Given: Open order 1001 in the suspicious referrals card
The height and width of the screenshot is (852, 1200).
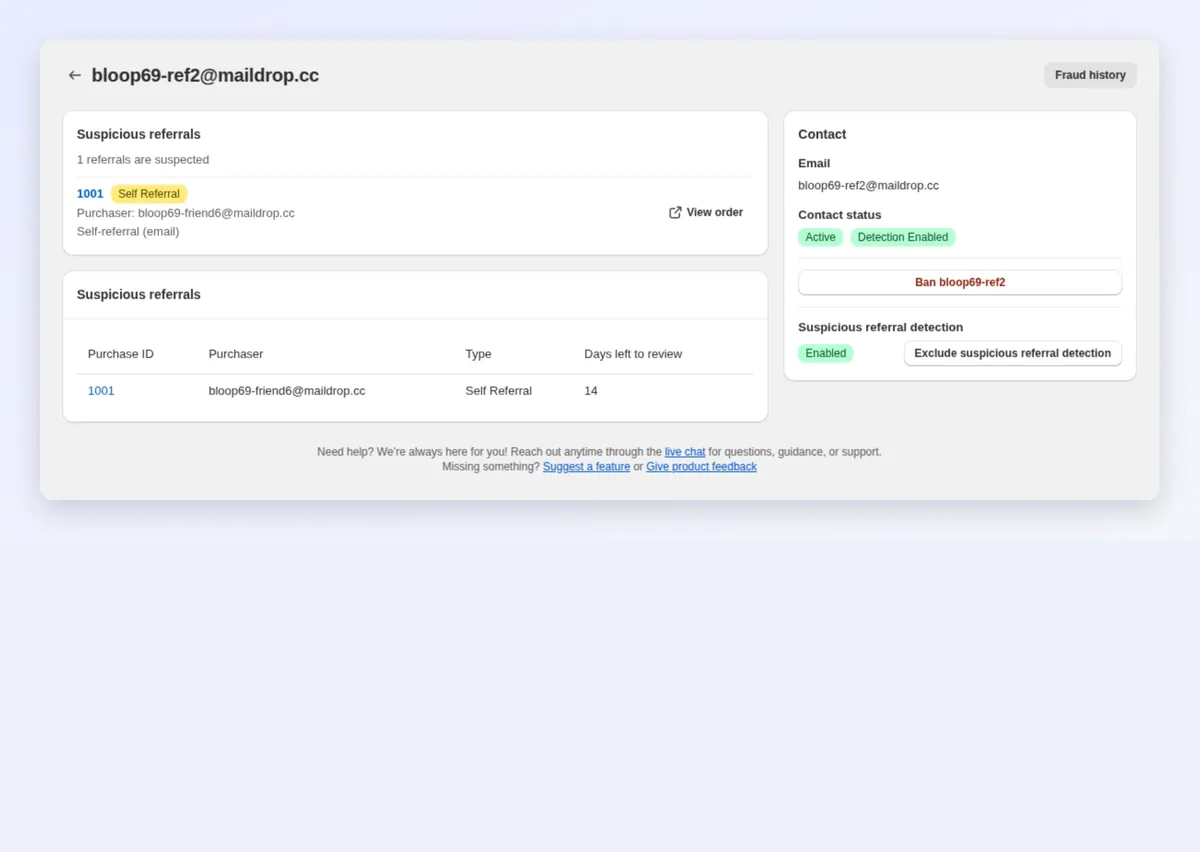Looking at the screenshot, I should pyautogui.click(x=90, y=194).
